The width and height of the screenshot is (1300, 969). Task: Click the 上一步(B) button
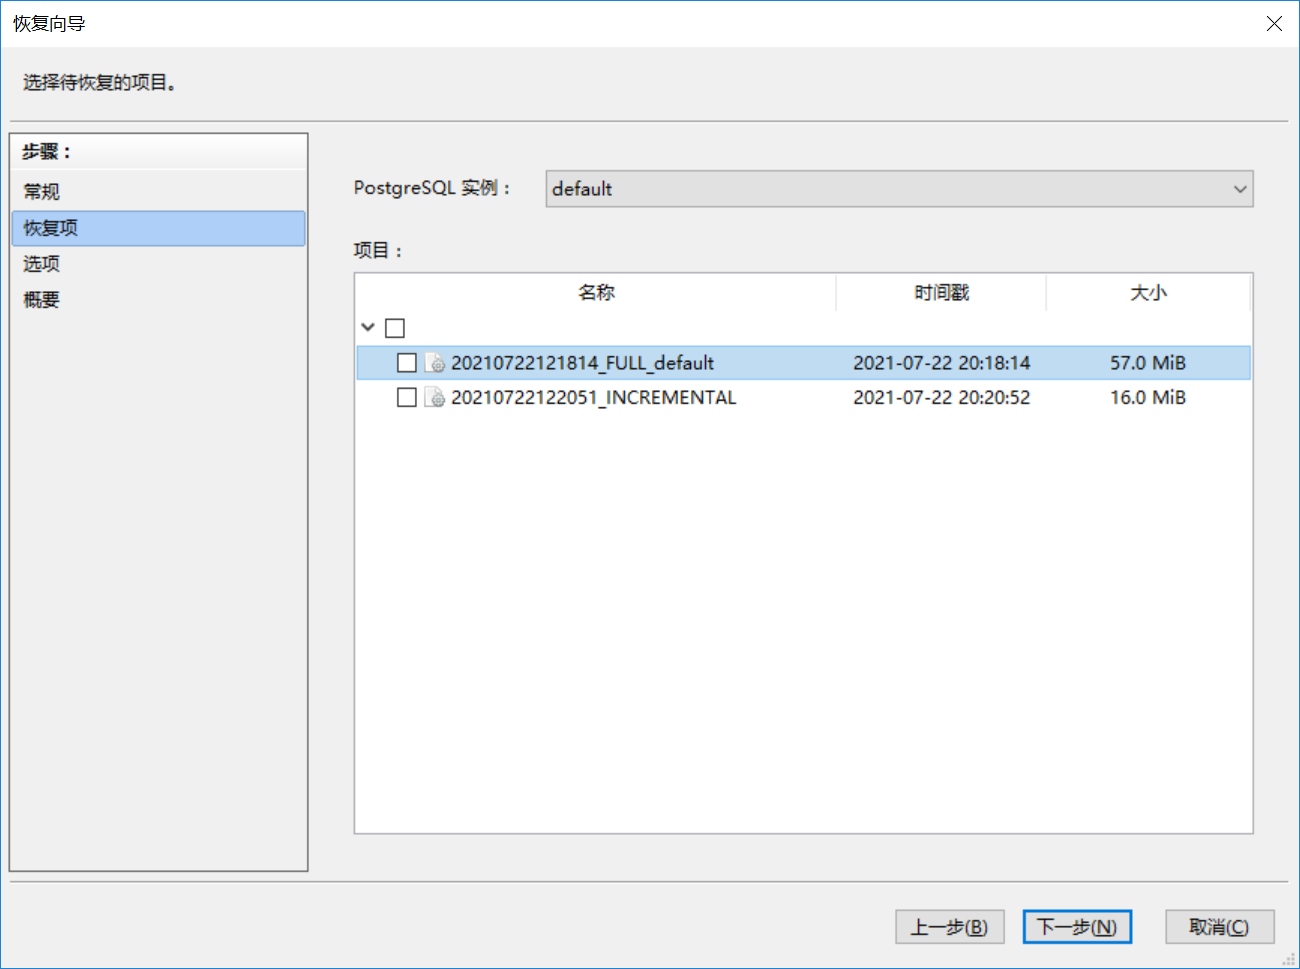[x=949, y=927]
